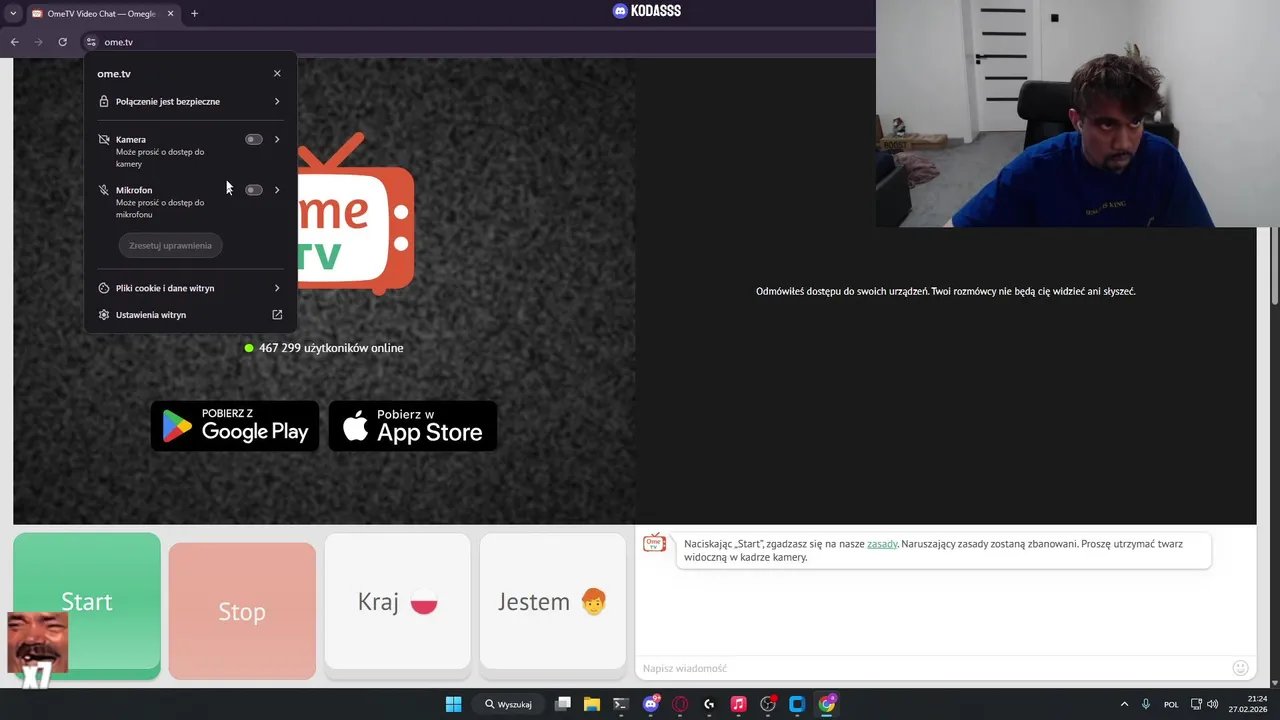Open the blue square app on taskbar
This screenshot has height=720, width=1280.
[x=797, y=704]
